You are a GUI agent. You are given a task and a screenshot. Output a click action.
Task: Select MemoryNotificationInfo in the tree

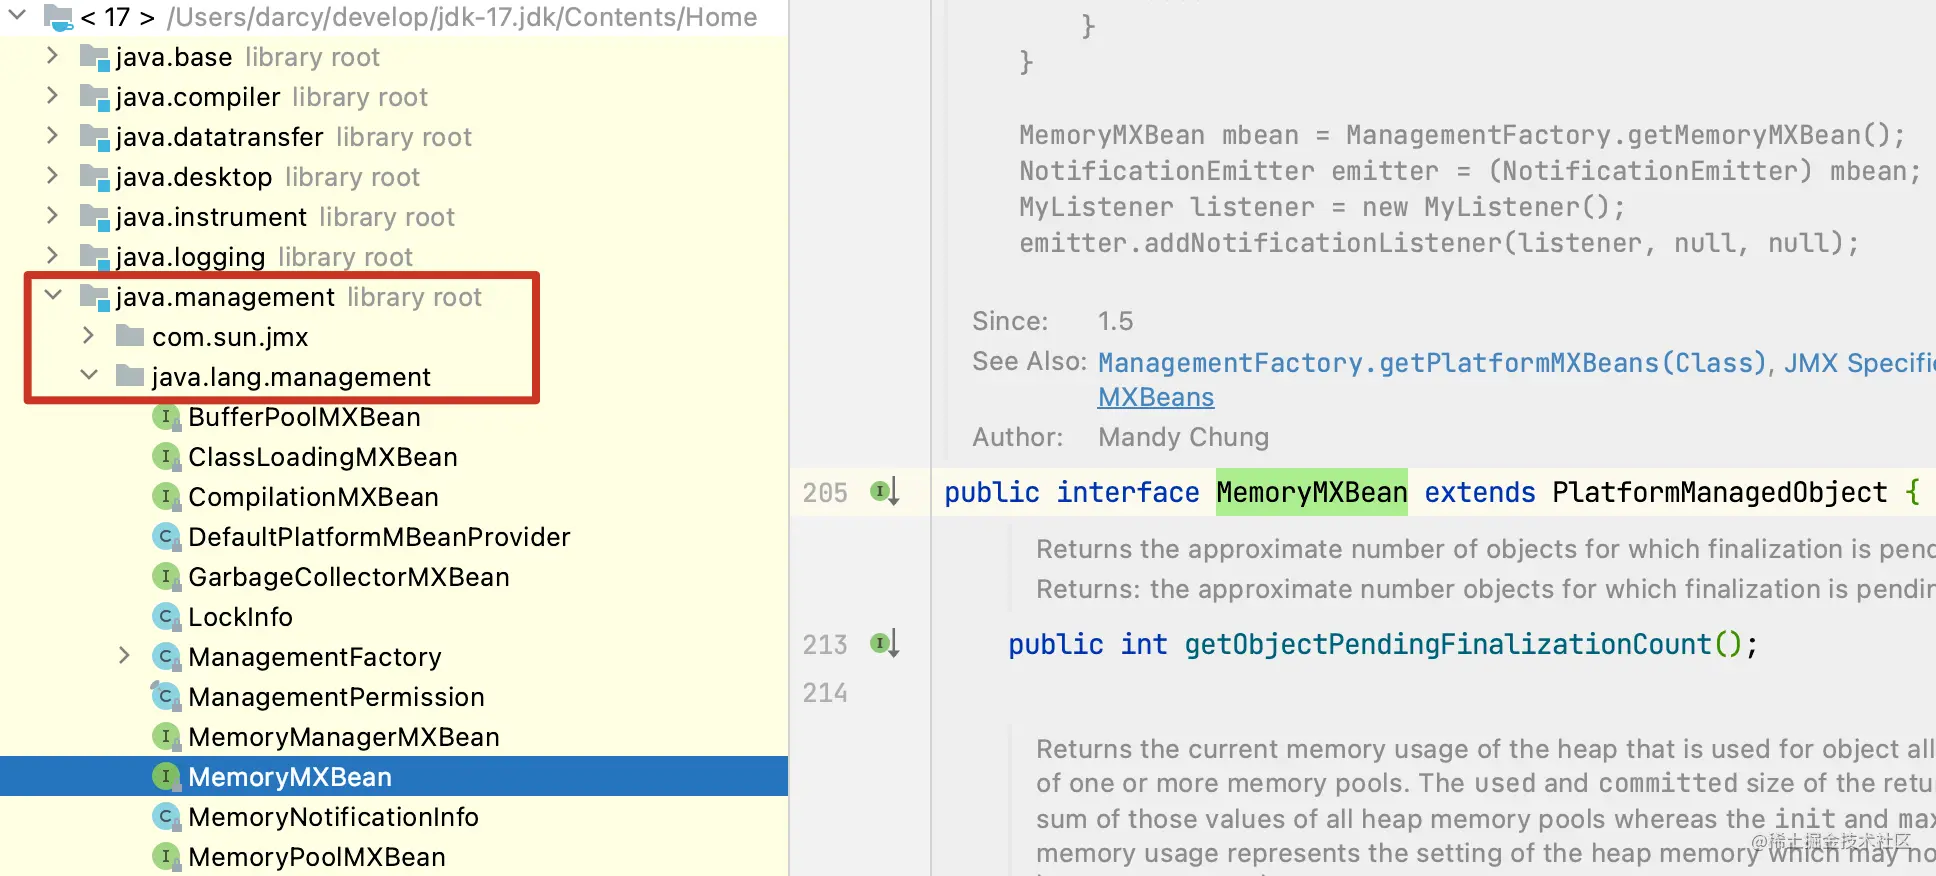pyautogui.click(x=333, y=817)
